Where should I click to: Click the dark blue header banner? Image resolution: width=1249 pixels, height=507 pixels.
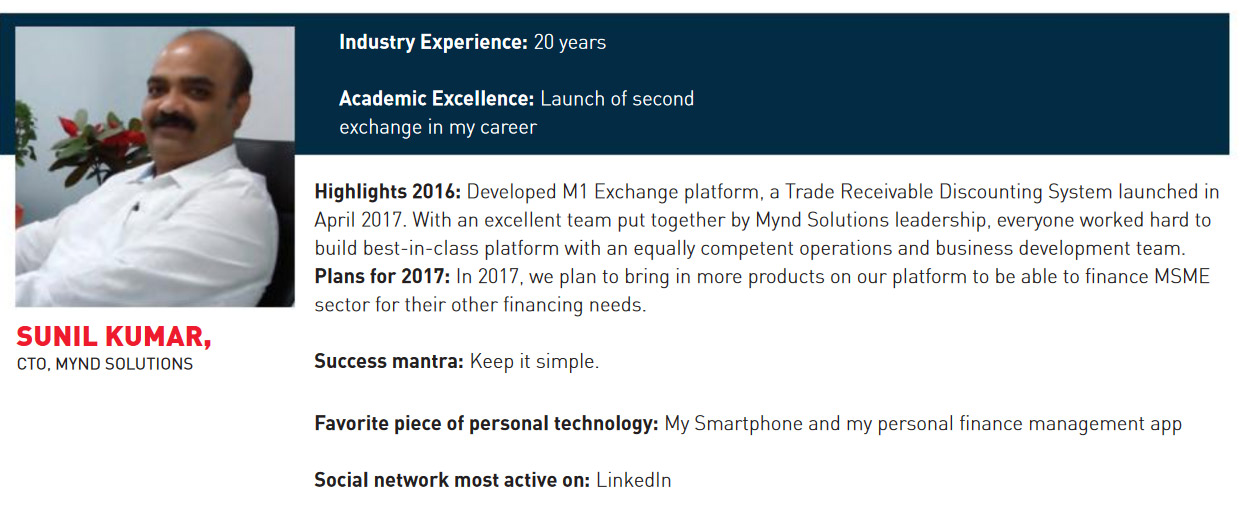(x=762, y=84)
